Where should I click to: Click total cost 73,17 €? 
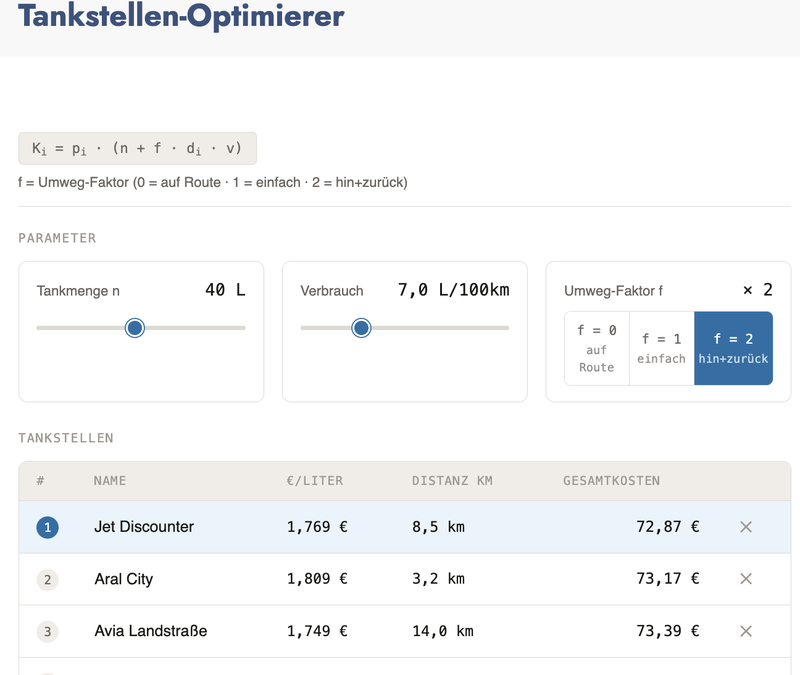click(x=667, y=579)
